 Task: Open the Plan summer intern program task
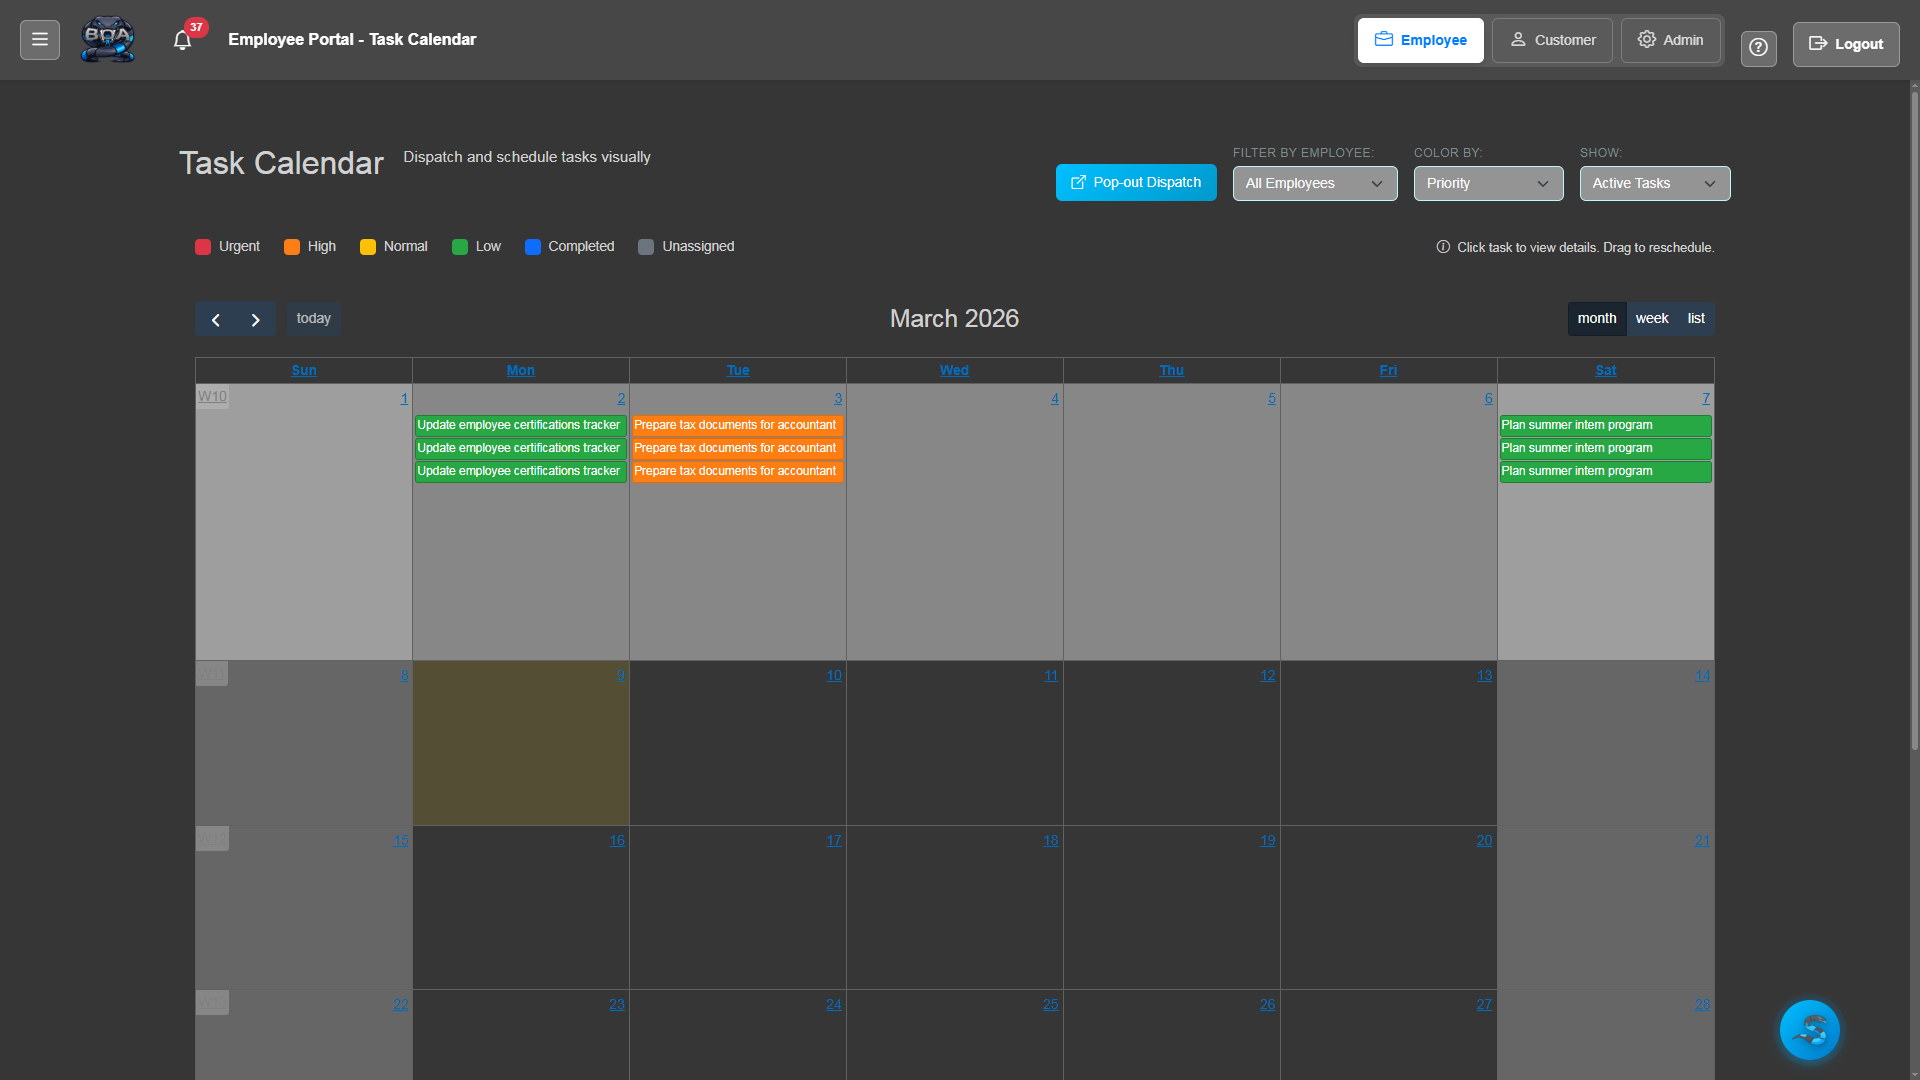coord(1604,425)
